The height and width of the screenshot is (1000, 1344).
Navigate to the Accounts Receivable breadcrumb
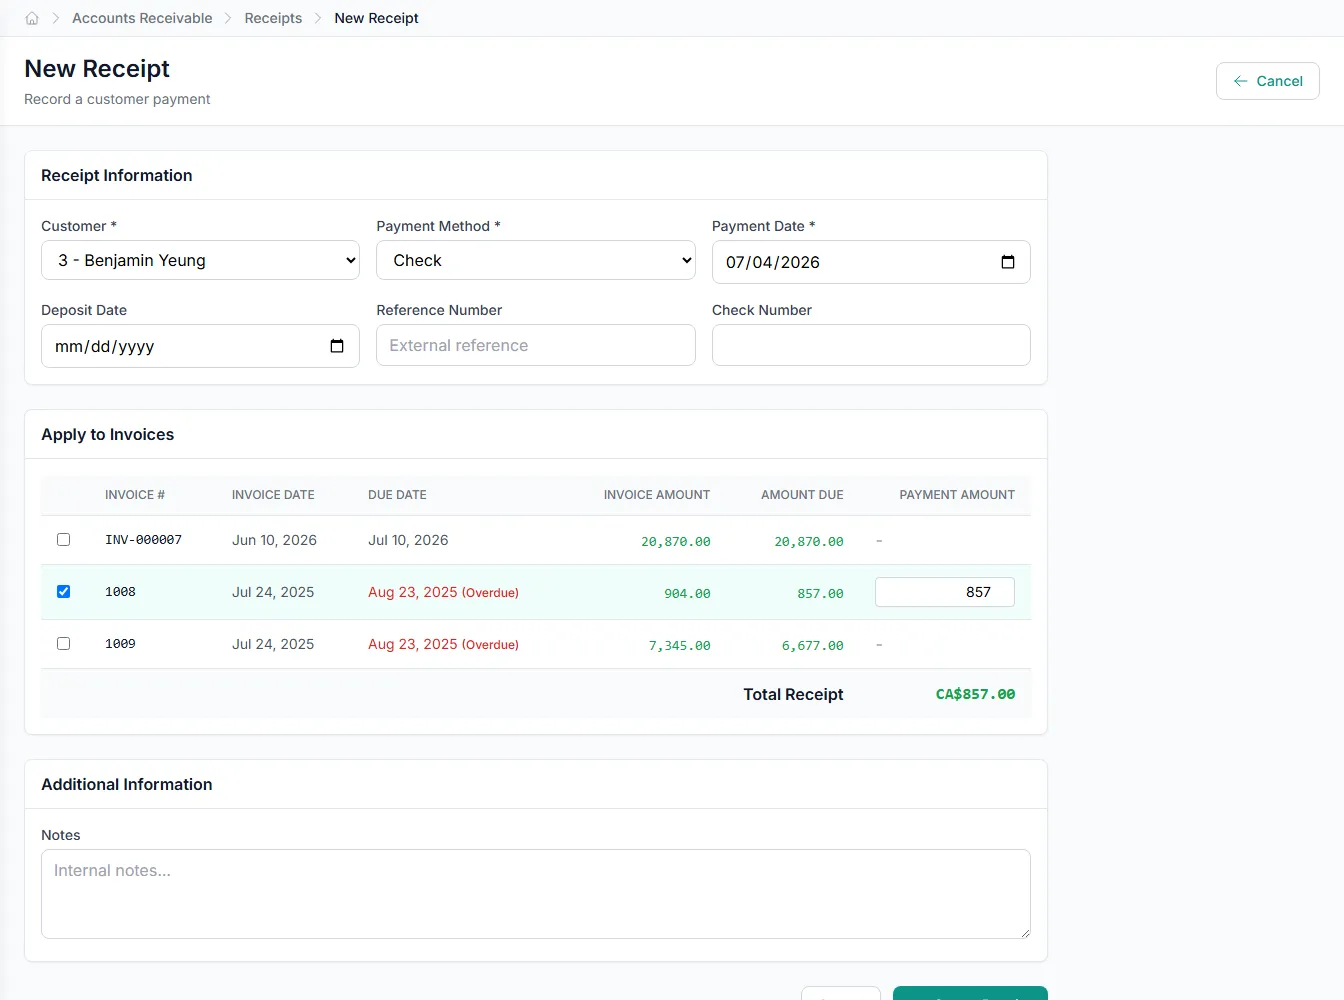click(x=142, y=18)
